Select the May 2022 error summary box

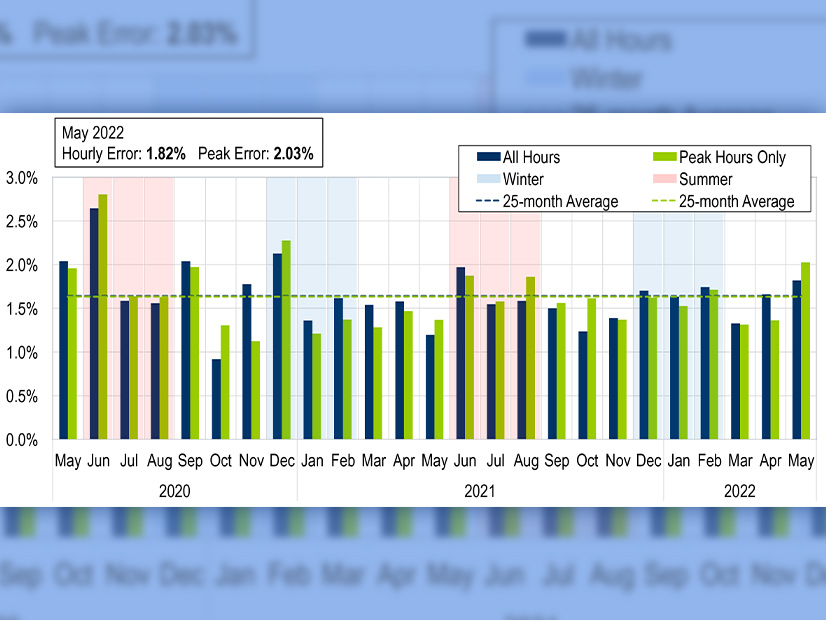(188, 143)
